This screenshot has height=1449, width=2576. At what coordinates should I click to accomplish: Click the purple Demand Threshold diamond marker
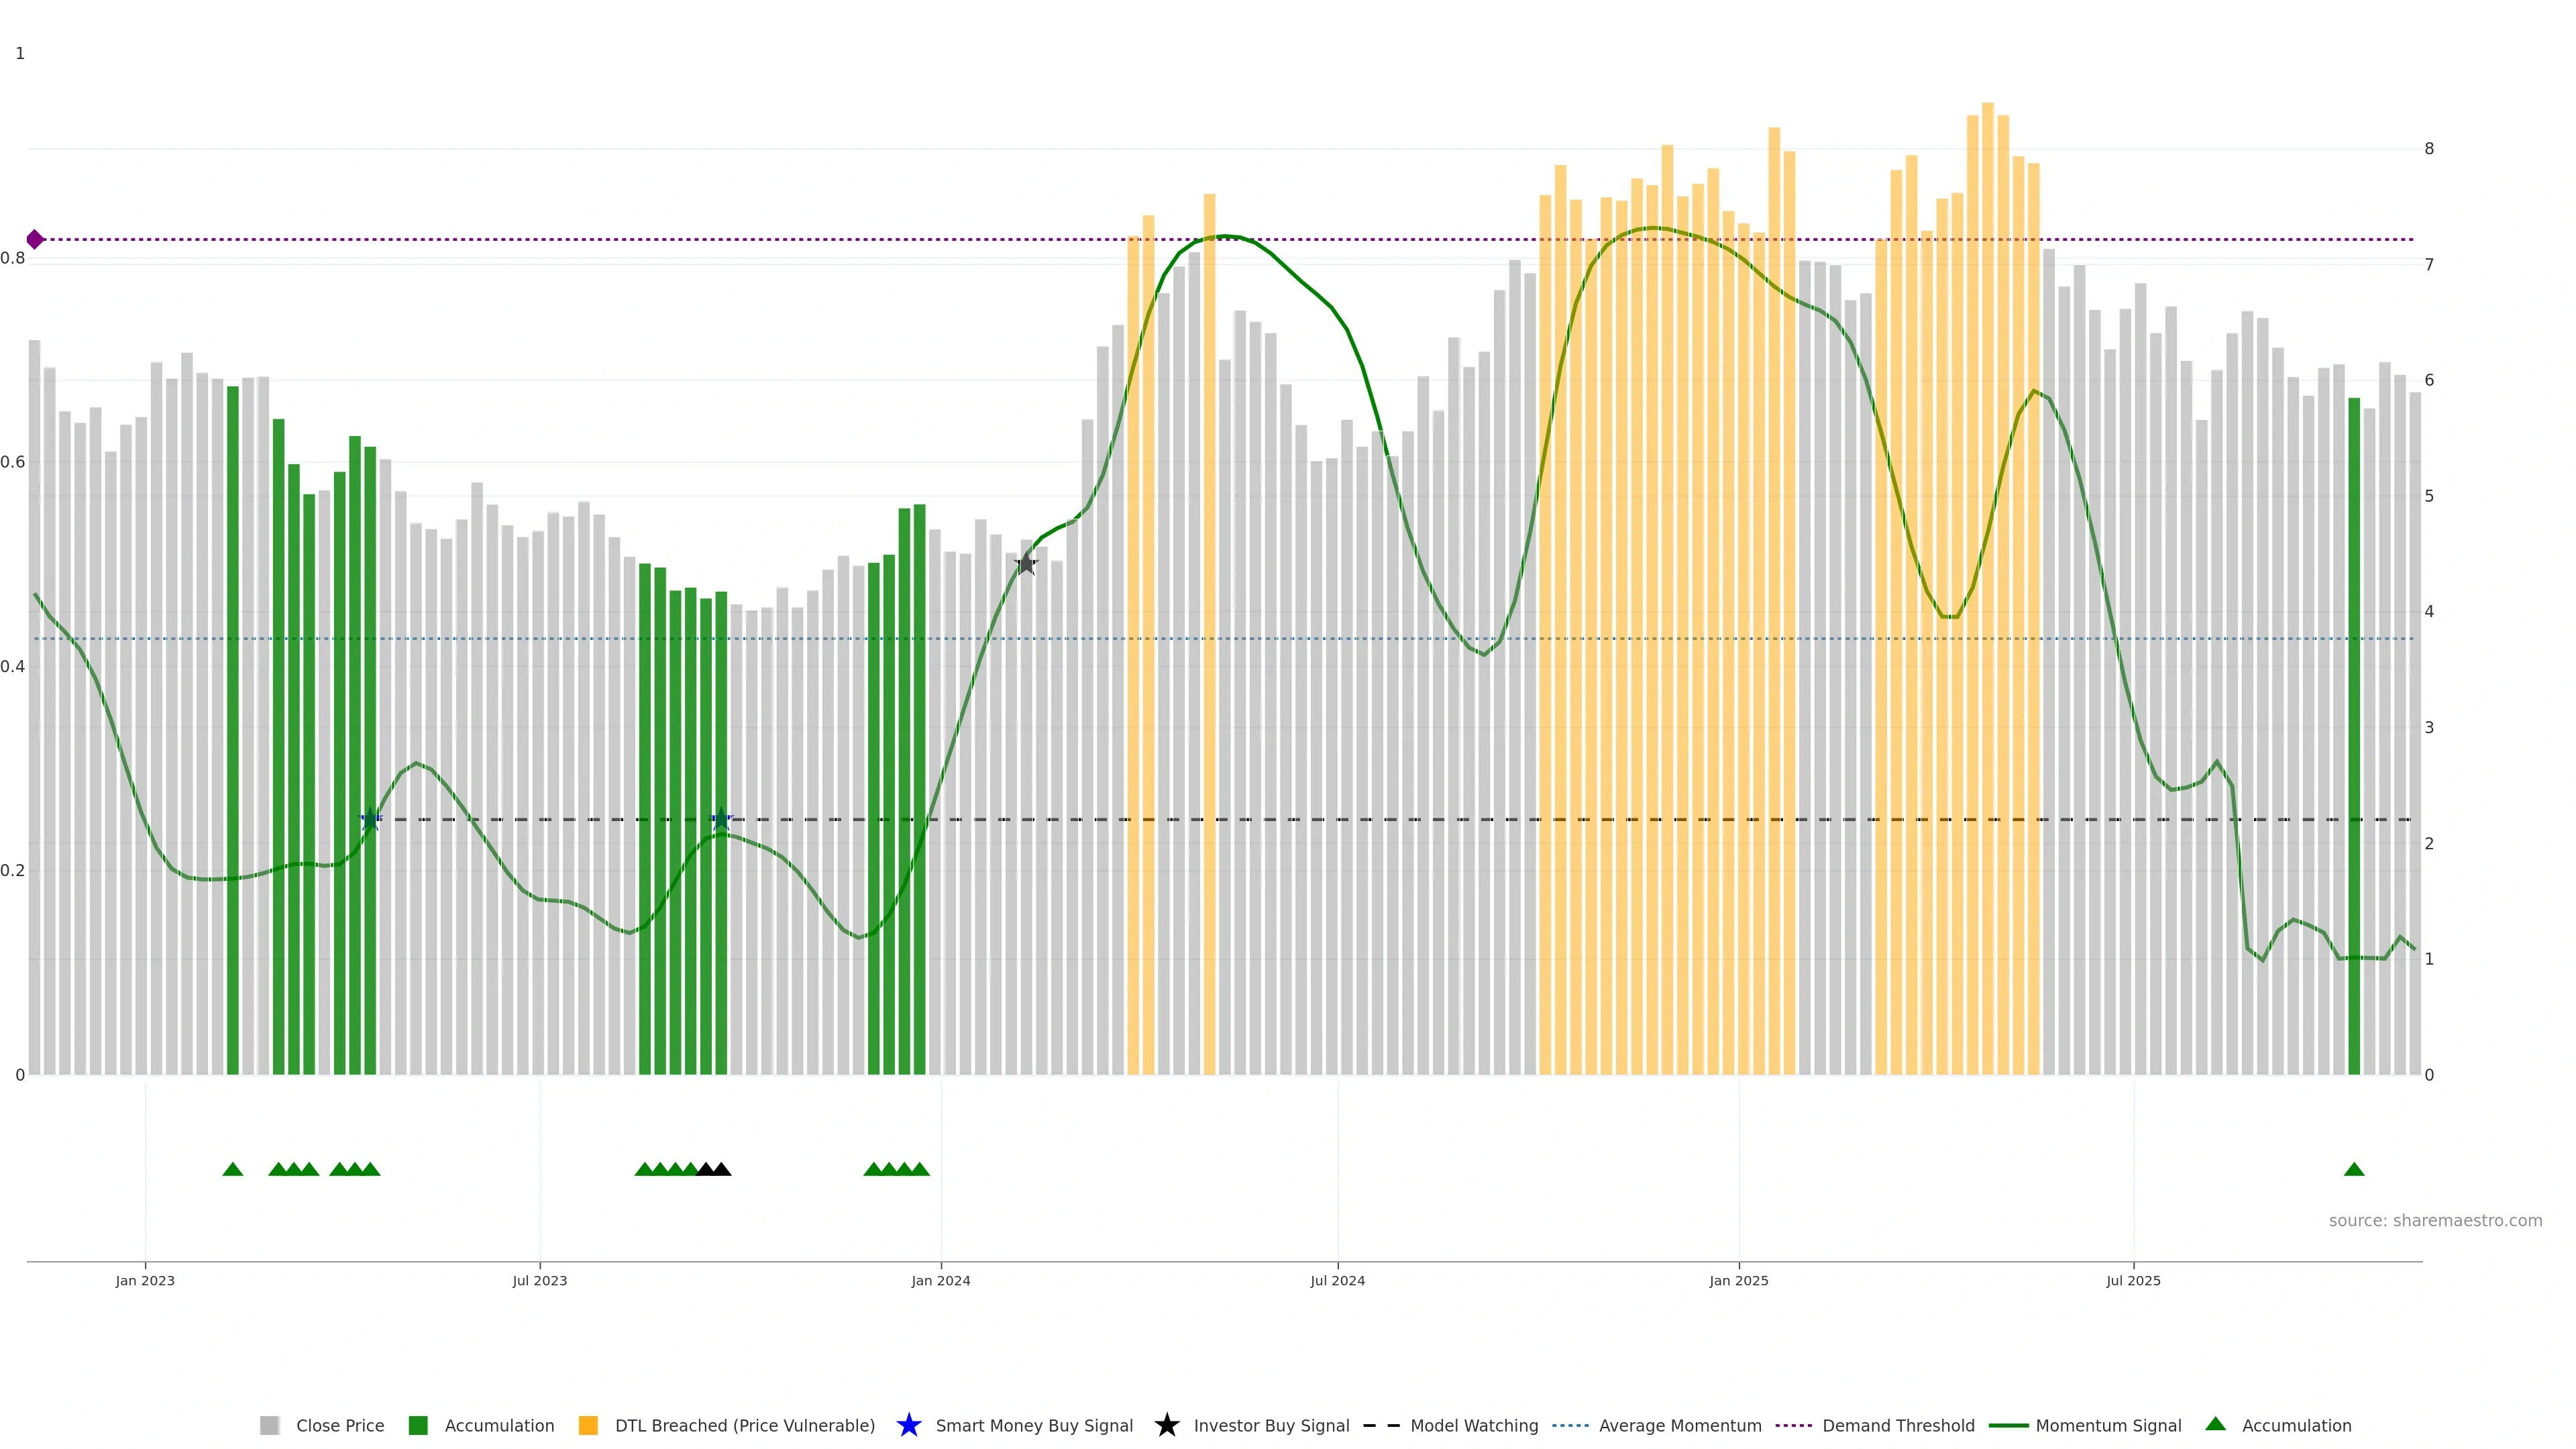[35, 239]
